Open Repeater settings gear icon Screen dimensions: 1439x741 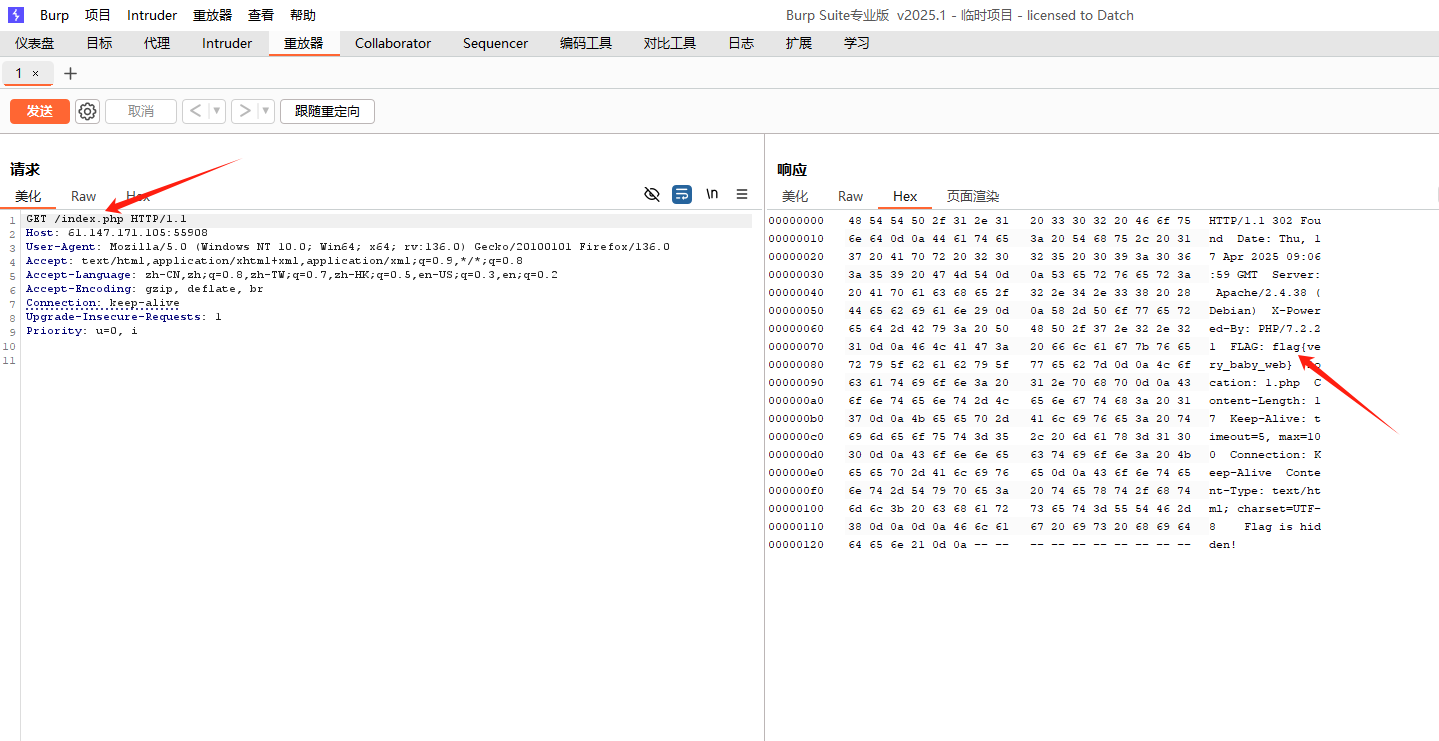pyautogui.click(x=88, y=111)
